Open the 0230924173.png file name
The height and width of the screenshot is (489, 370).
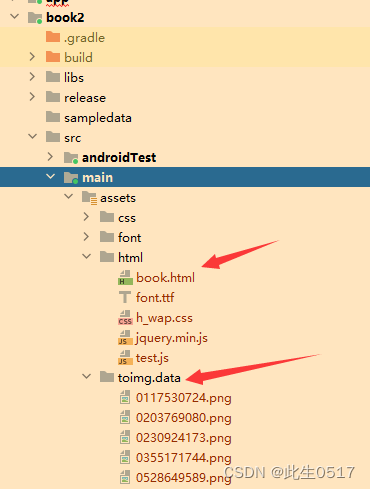(184, 438)
